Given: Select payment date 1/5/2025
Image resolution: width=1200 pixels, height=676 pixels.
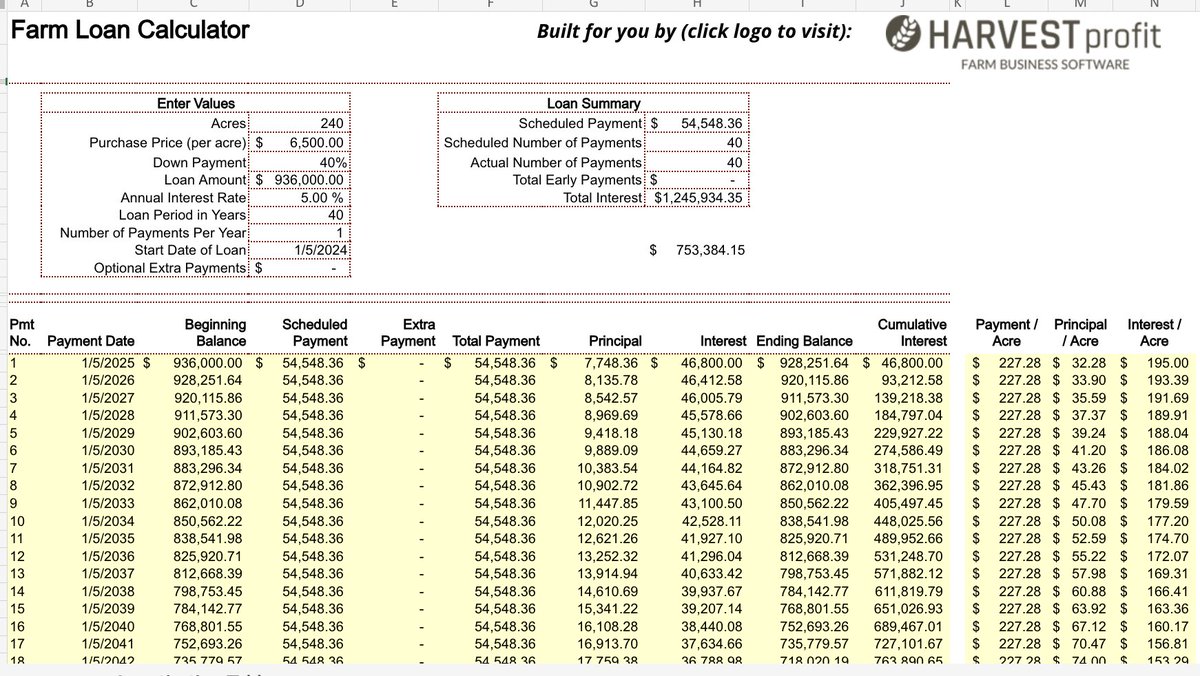Looking at the screenshot, I should coord(110,363).
